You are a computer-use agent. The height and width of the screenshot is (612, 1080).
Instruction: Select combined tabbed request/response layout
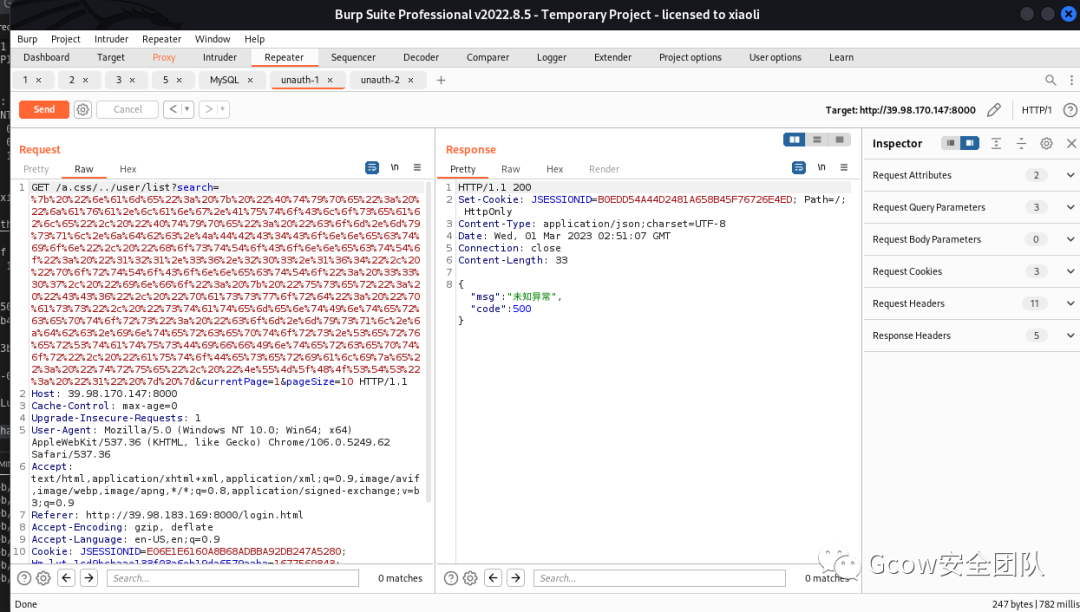click(x=840, y=140)
